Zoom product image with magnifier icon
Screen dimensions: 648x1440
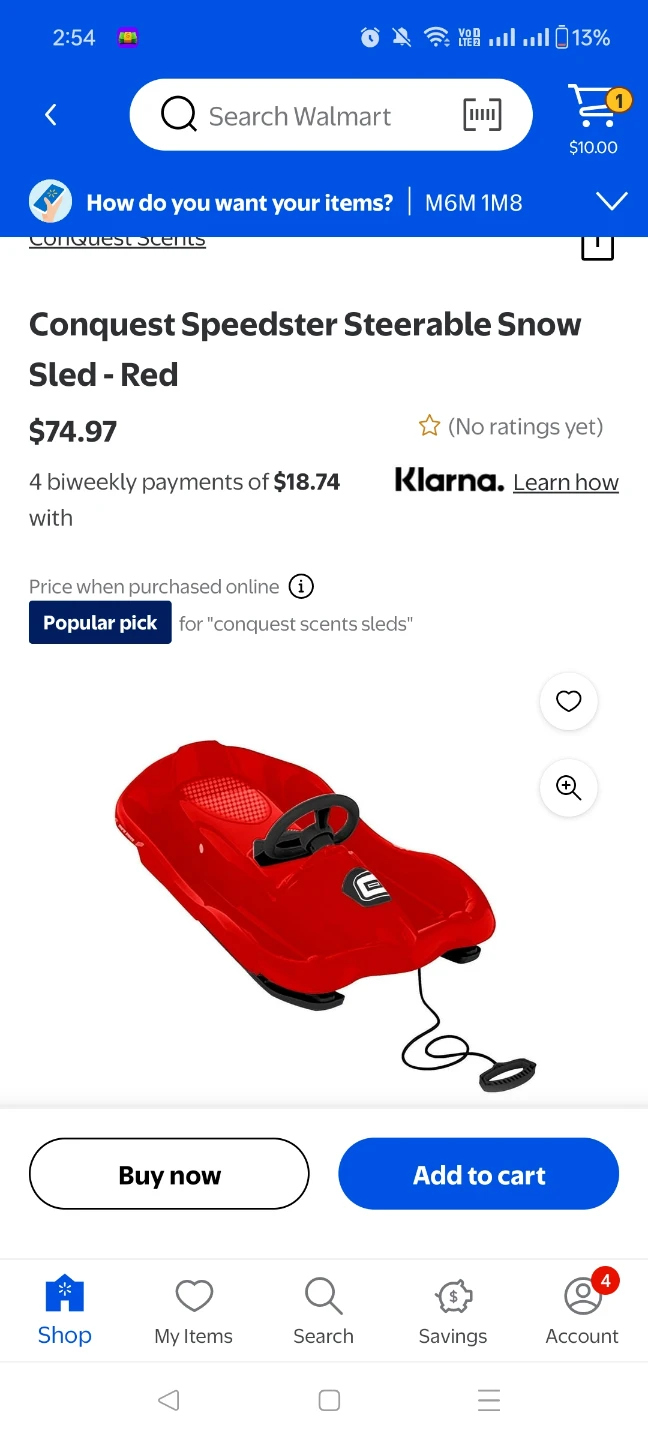569,788
